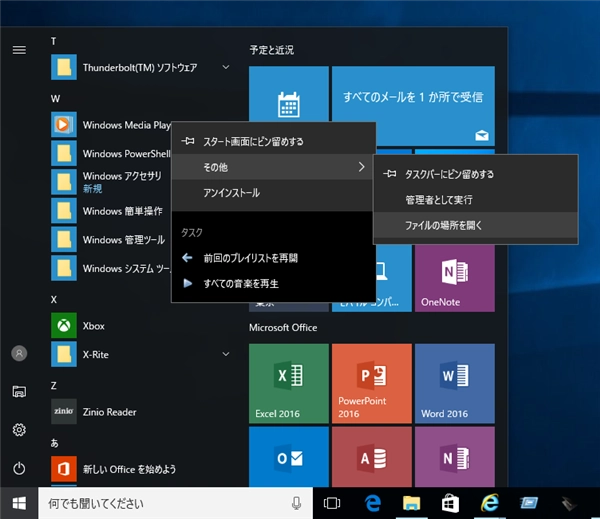Click the Xbox app entry label
Viewport: 600px width, 519px height.
(x=94, y=326)
